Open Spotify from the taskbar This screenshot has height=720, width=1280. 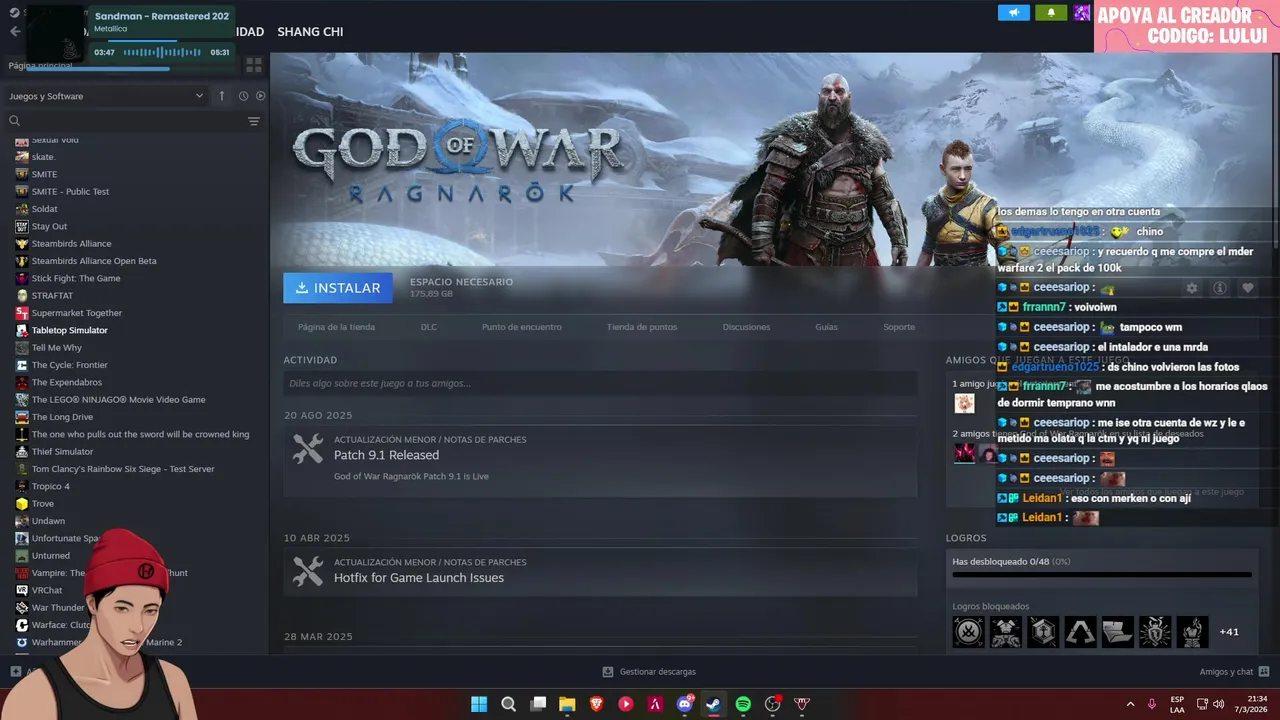tap(743, 704)
